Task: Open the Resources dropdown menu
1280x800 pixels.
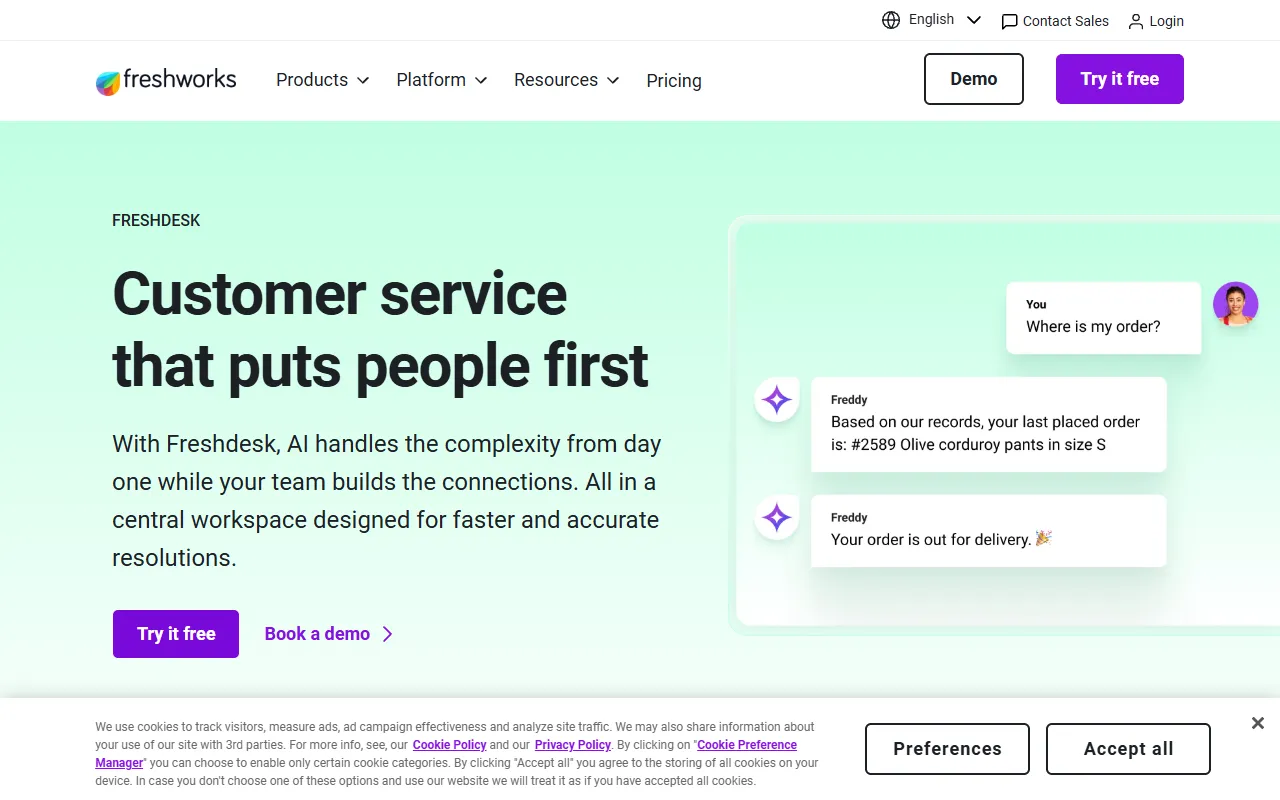Action: [x=566, y=80]
